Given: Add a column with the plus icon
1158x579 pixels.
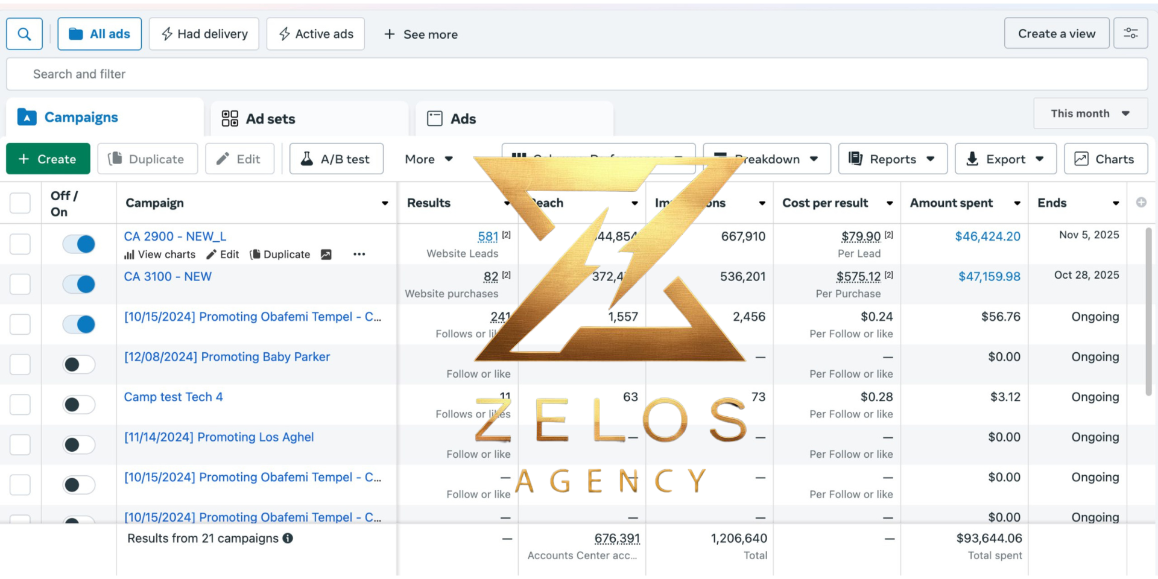Looking at the screenshot, I should pyautogui.click(x=1141, y=202).
